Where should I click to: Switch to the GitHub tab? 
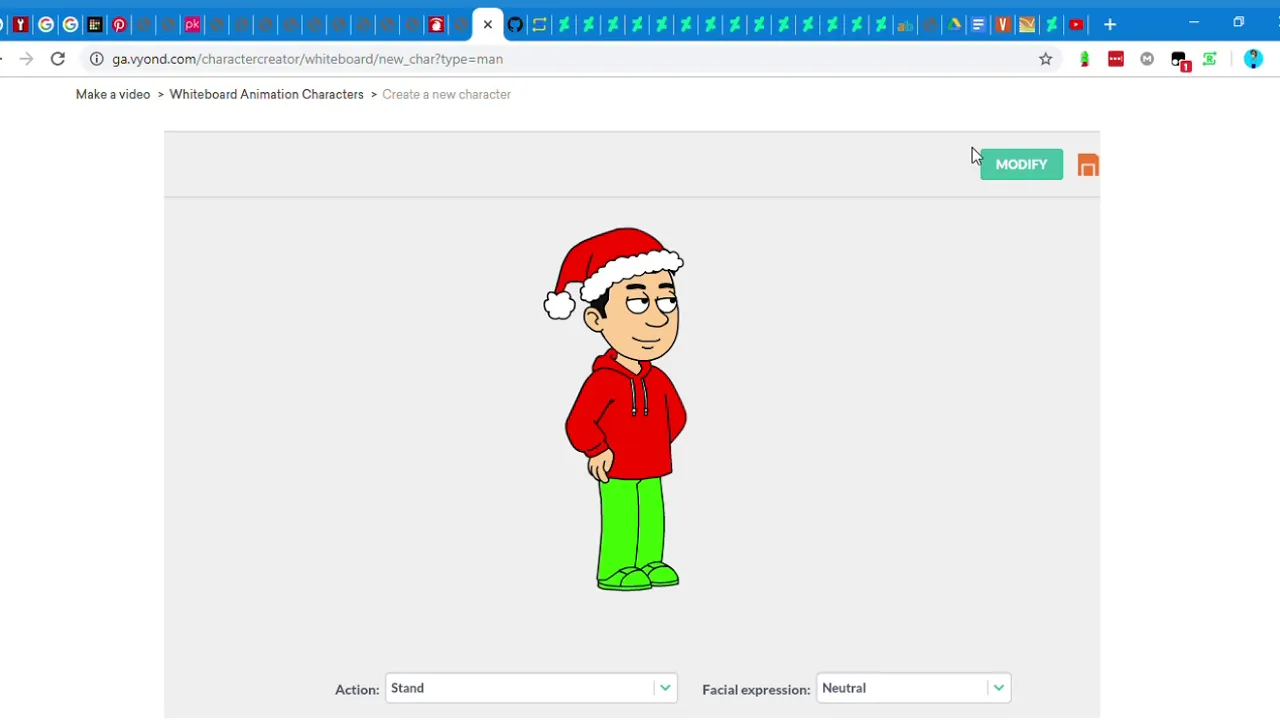pos(515,24)
